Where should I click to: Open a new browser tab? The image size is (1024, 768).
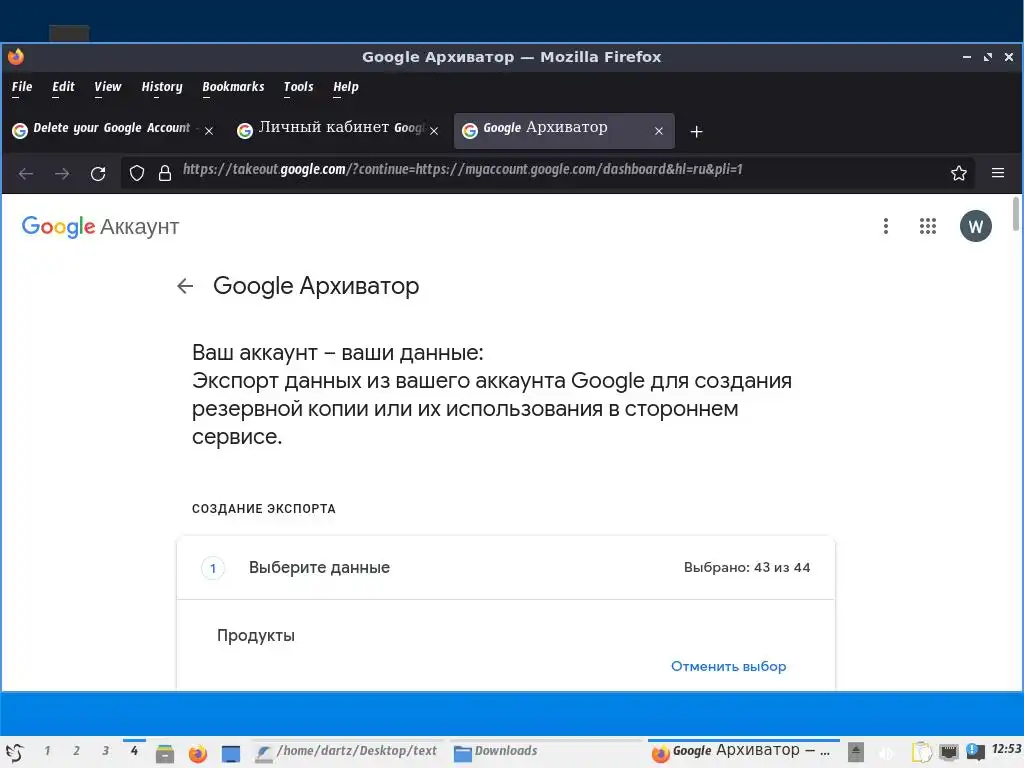[x=696, y=132]
